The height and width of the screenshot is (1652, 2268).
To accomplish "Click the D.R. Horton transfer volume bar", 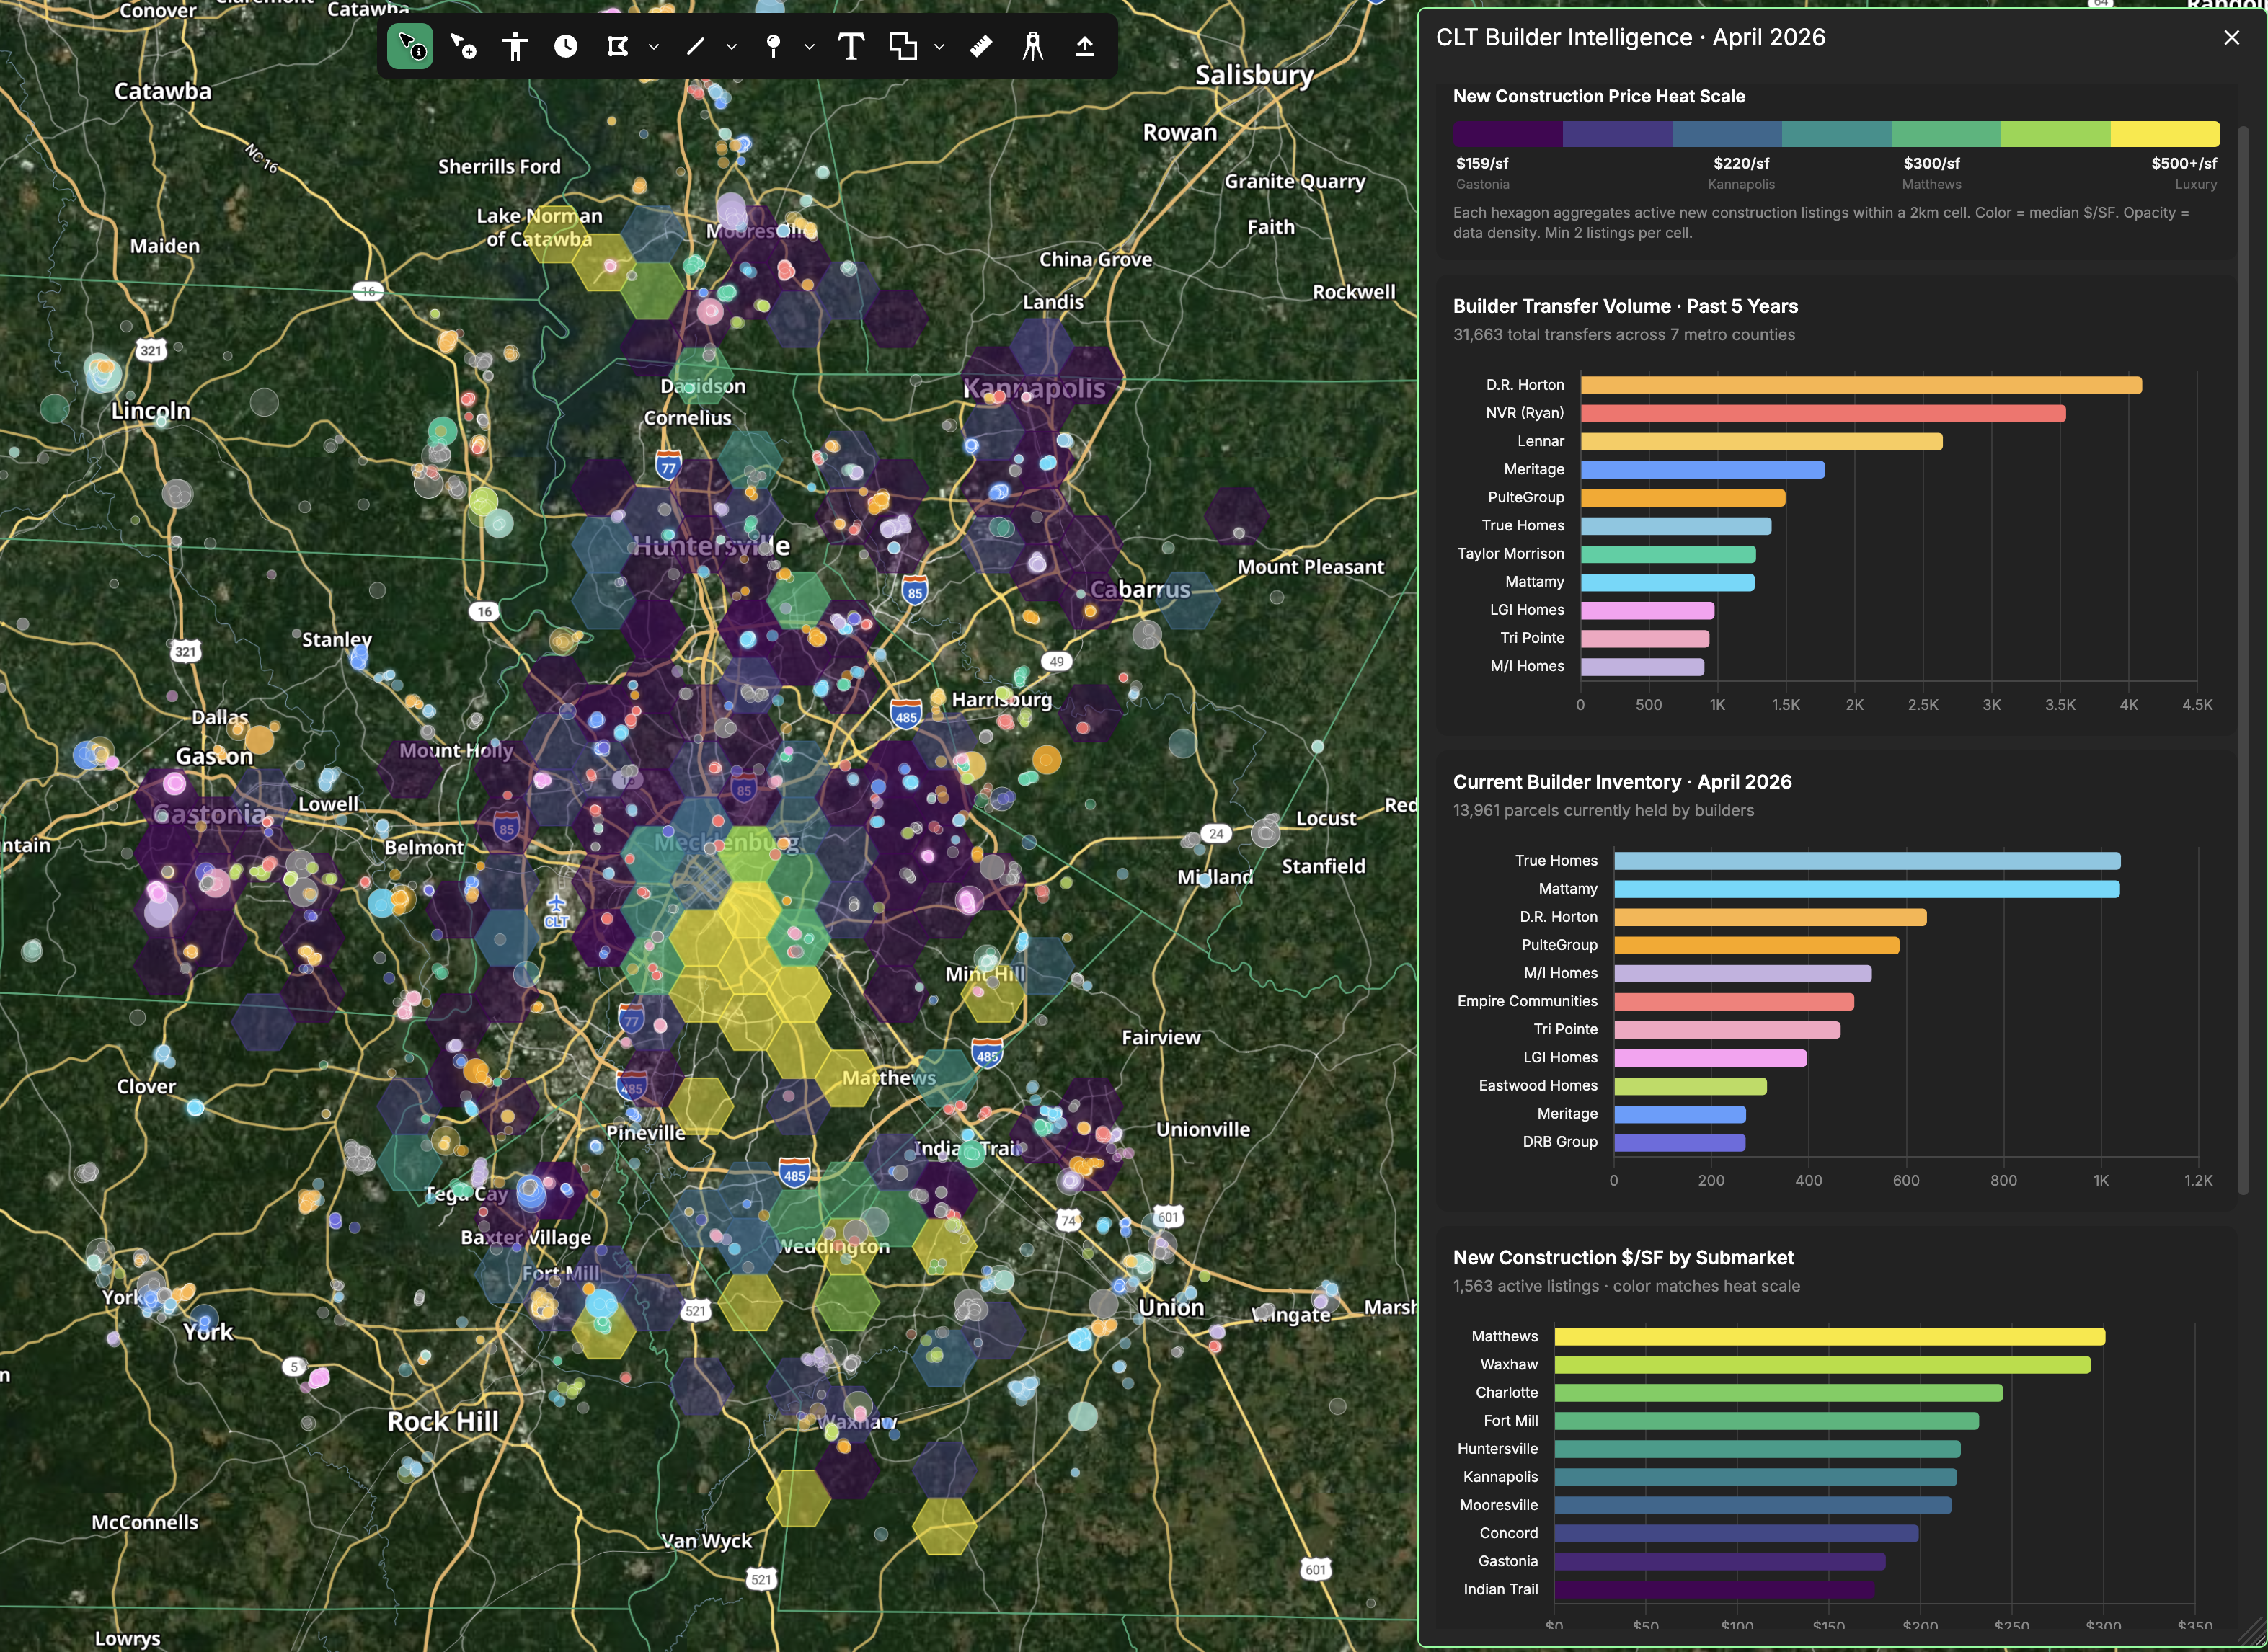I will click(1861, 385).
